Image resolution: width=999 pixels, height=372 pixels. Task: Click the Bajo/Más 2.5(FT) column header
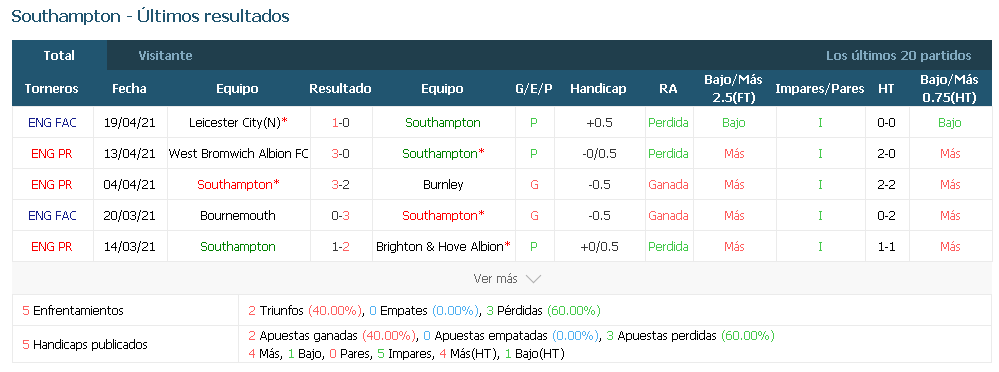point(733,88)
